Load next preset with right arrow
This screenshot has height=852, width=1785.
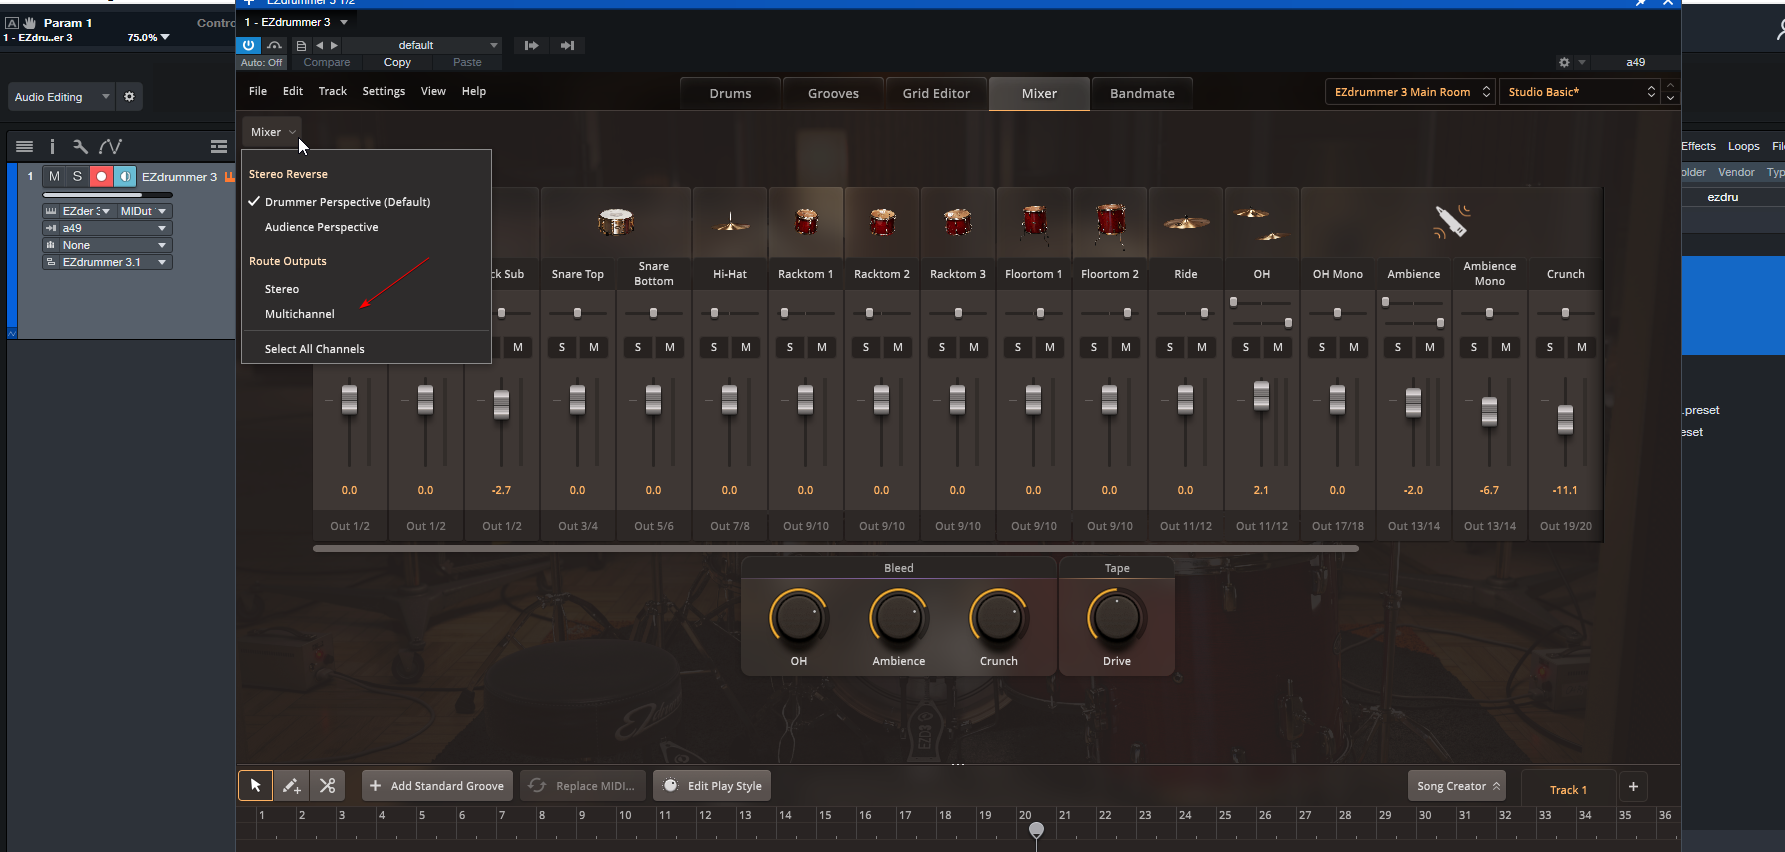tap(334, 45)
